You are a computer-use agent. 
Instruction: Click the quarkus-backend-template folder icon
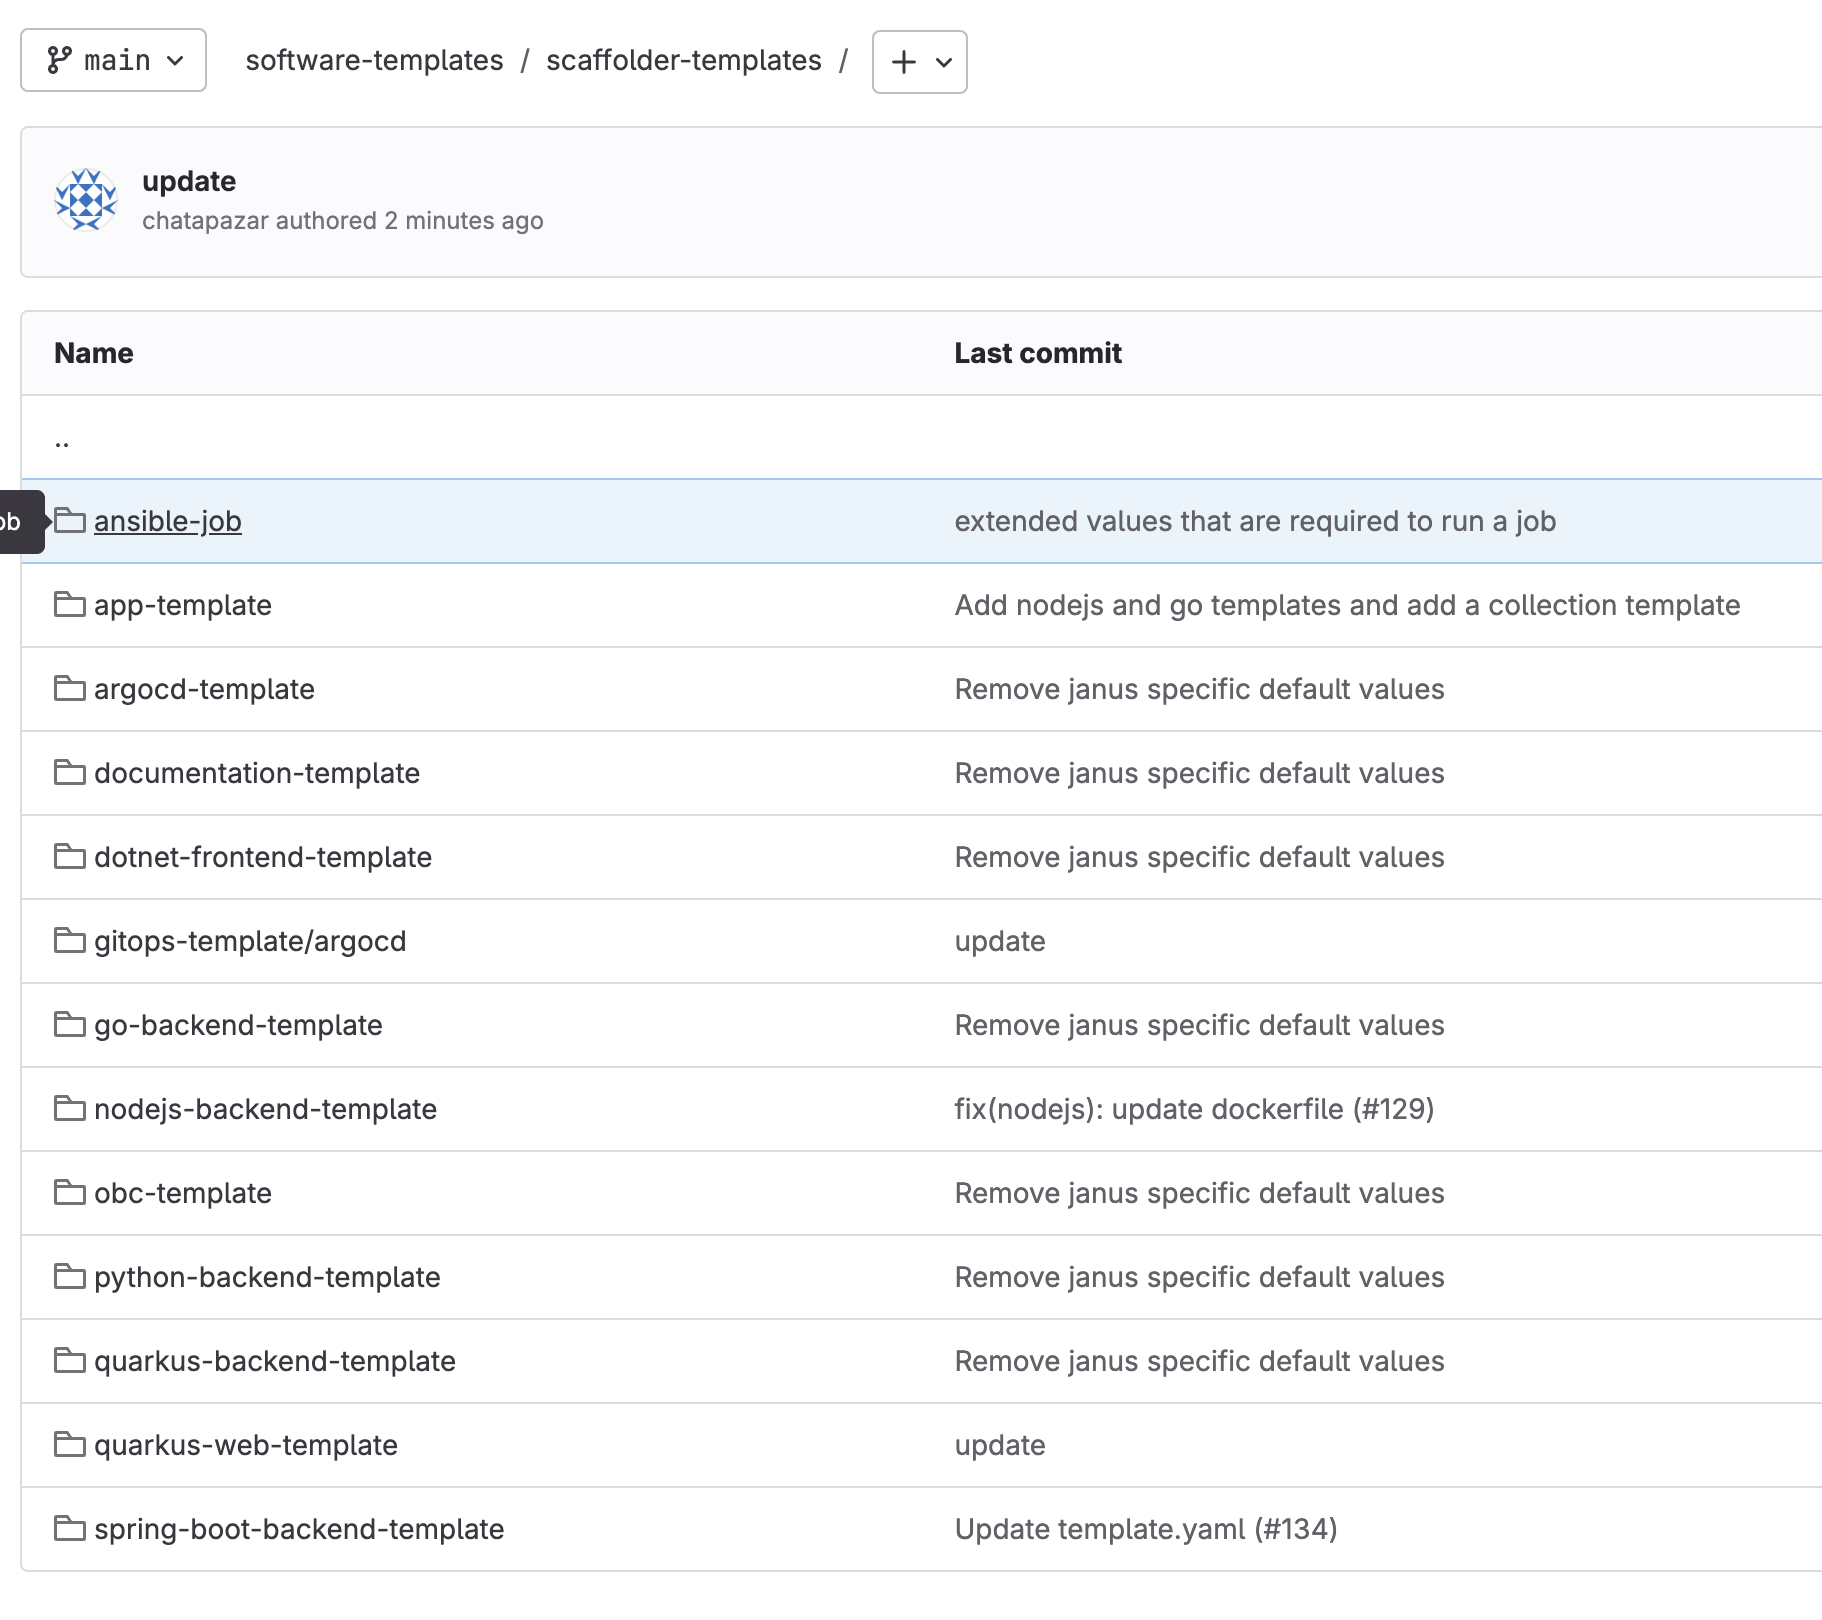coord(70,1360)
